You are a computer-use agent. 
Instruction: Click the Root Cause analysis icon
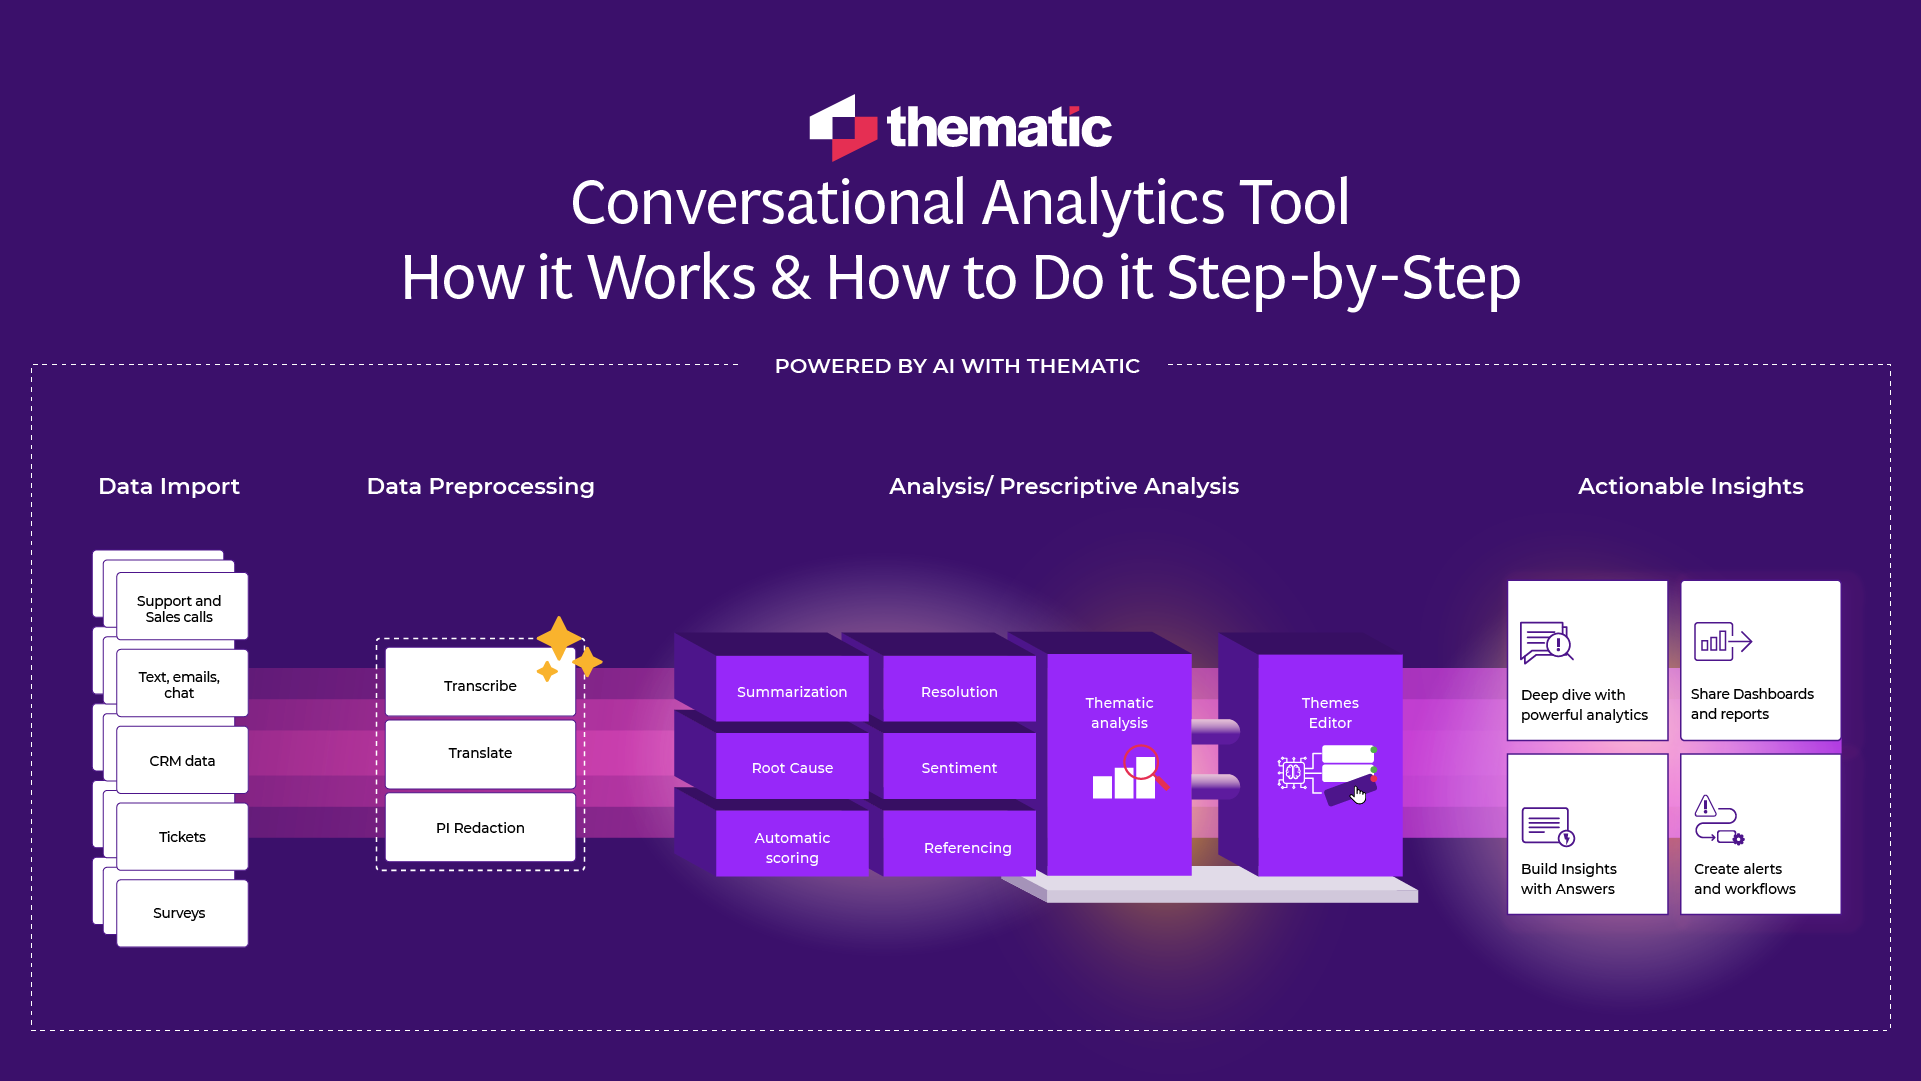click(x=790, y=768)
